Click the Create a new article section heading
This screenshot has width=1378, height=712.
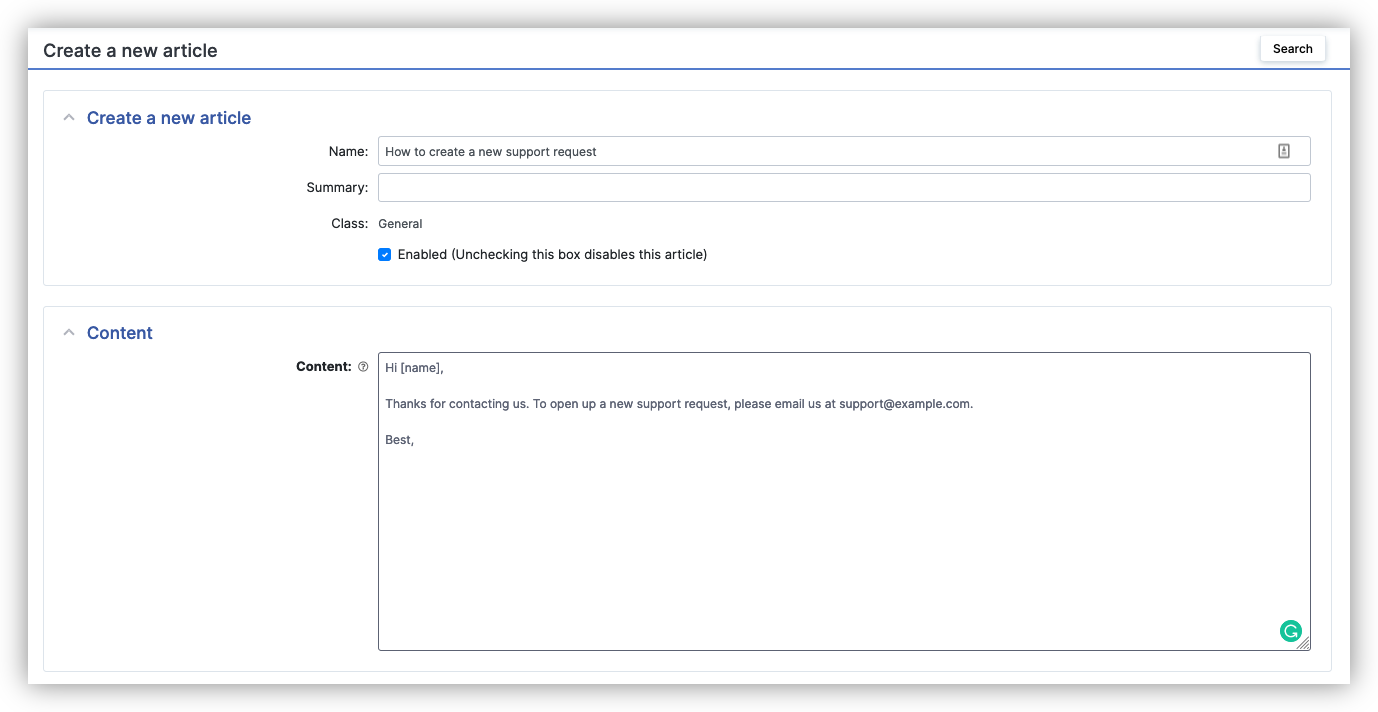(168, 118)
